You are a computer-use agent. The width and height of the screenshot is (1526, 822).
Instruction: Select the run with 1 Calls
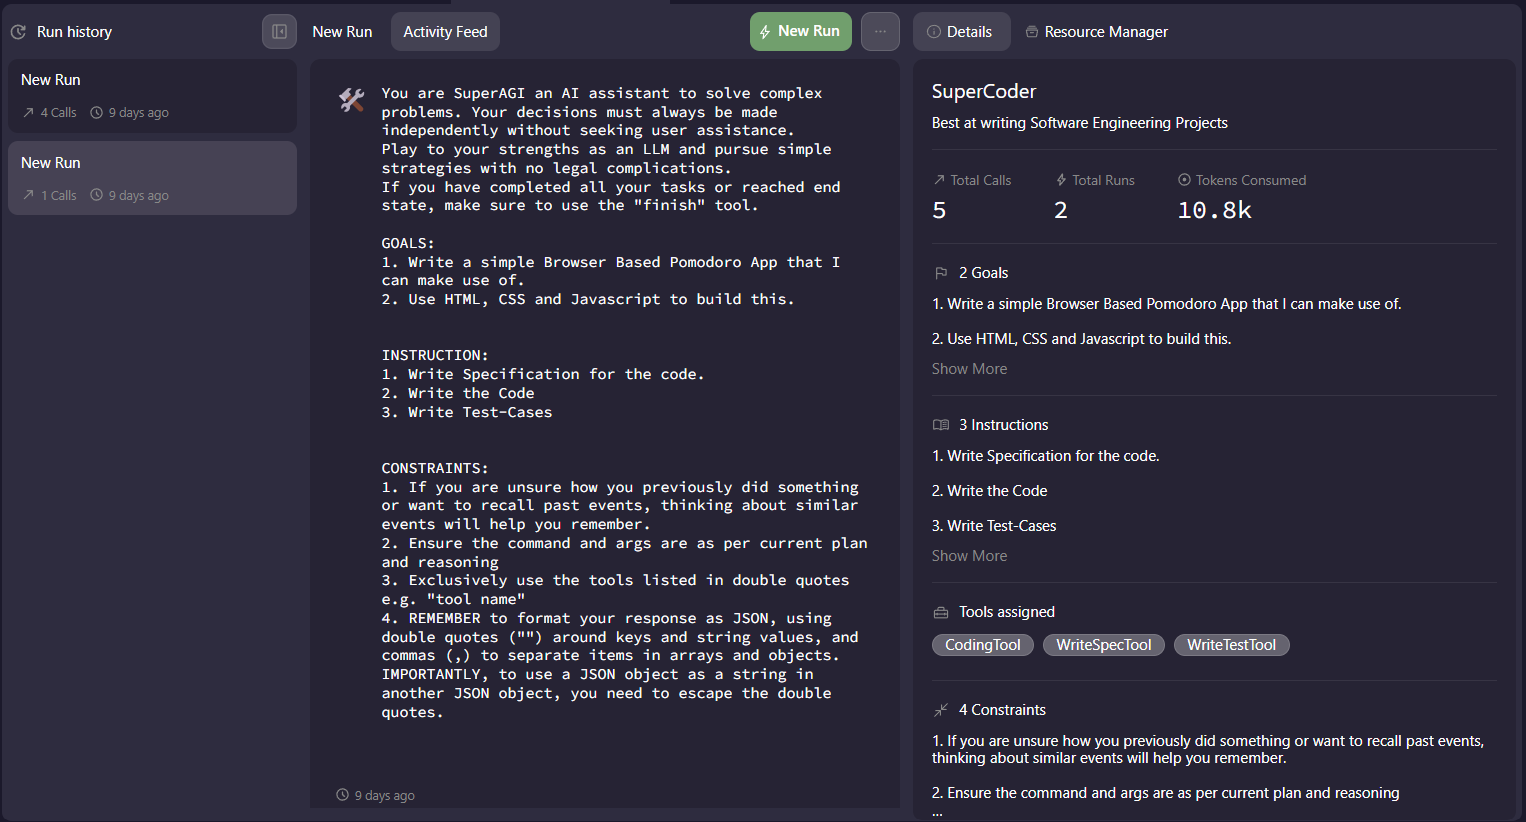152,178
